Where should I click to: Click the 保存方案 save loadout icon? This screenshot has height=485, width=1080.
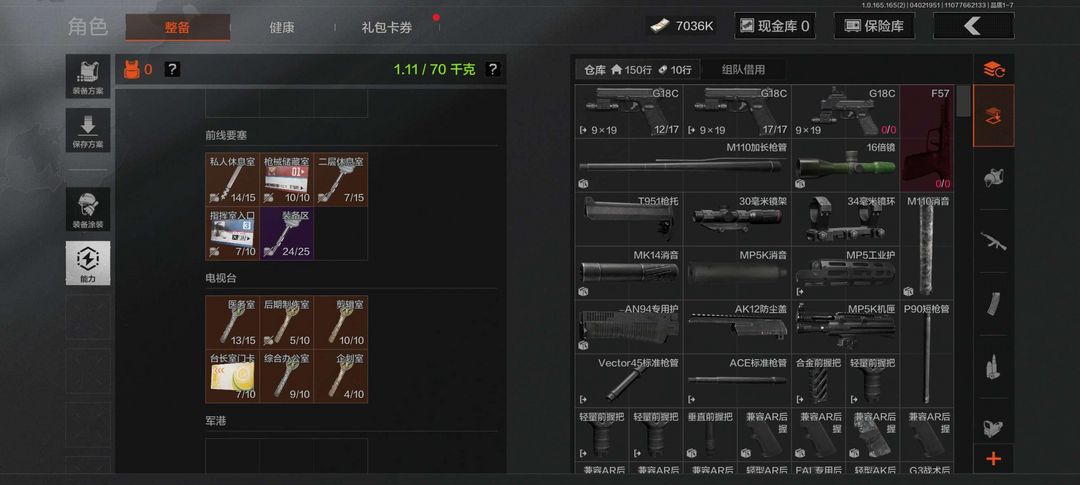pos(88,130)
